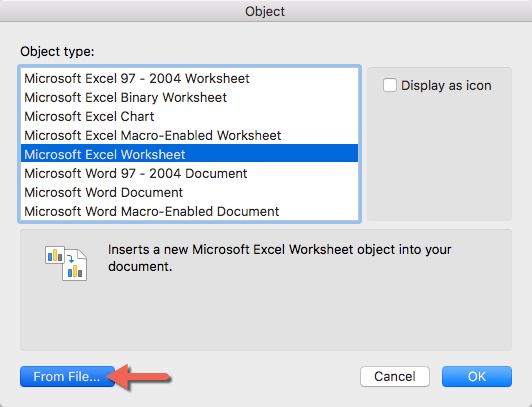The width and height of the screenshot is (532, 407).
Task: Choose Microsoft Excel Binary Worksheet
Action: (x=189, y=98)
